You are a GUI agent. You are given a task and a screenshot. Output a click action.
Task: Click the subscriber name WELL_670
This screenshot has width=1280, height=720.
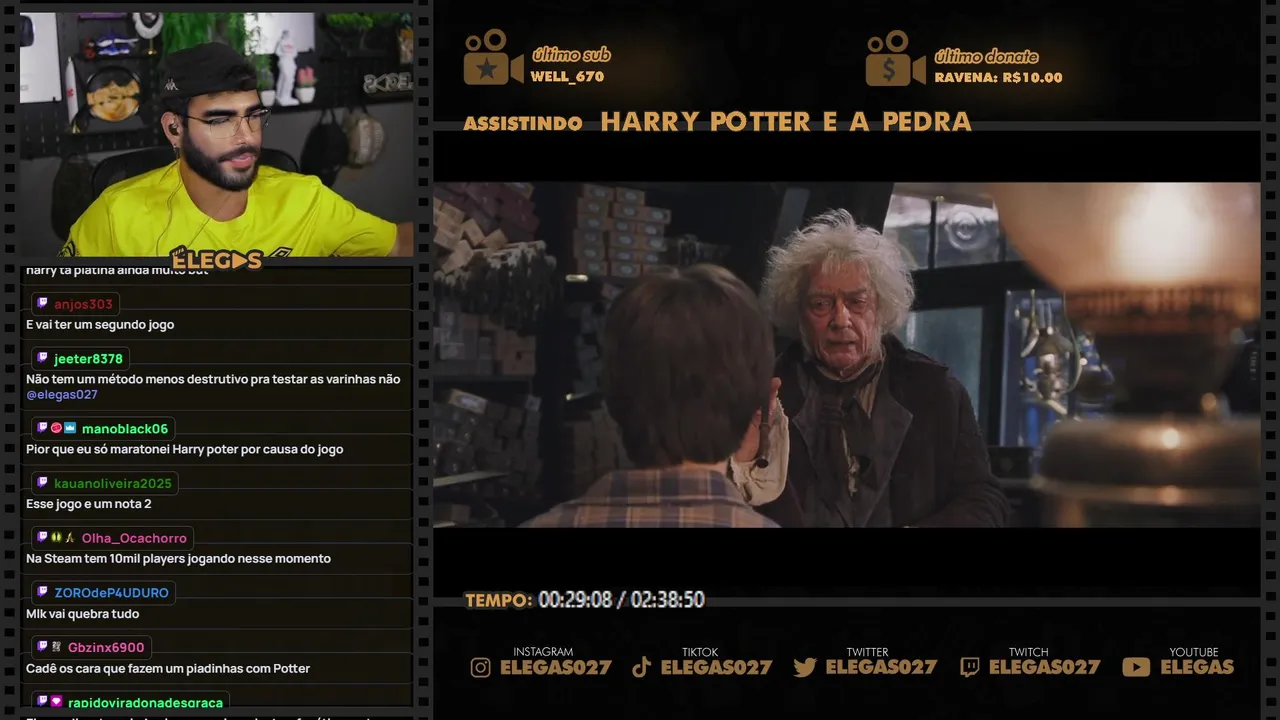point(567,77)
